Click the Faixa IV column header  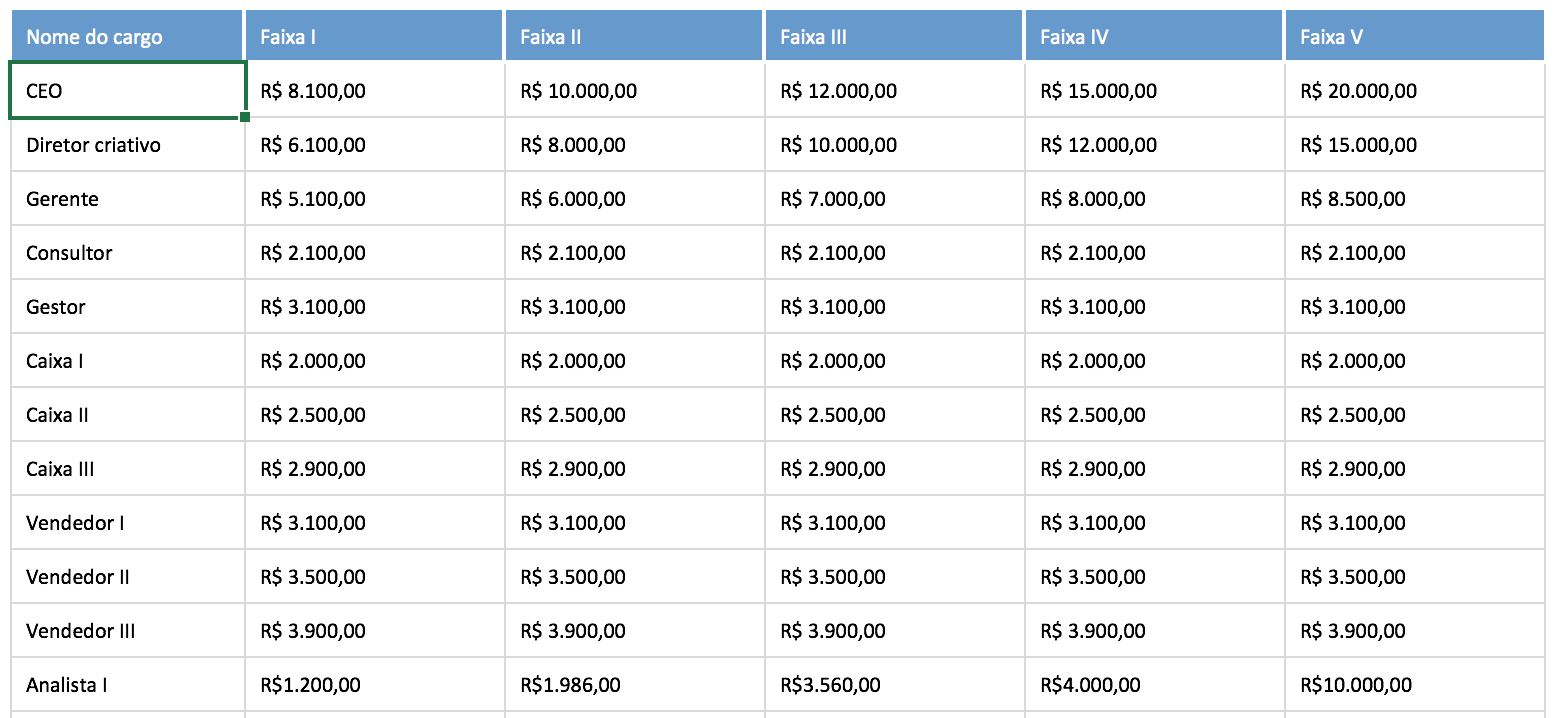tap(1154, 37)
